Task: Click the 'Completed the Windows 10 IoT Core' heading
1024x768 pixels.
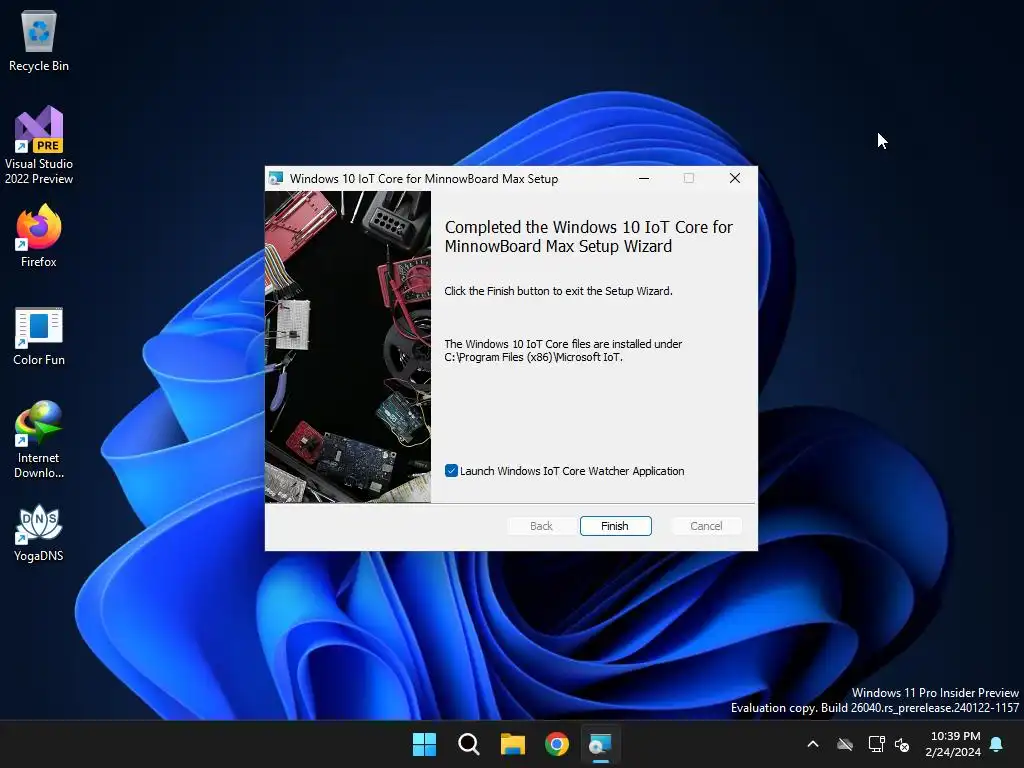Action: click(588, 236)
